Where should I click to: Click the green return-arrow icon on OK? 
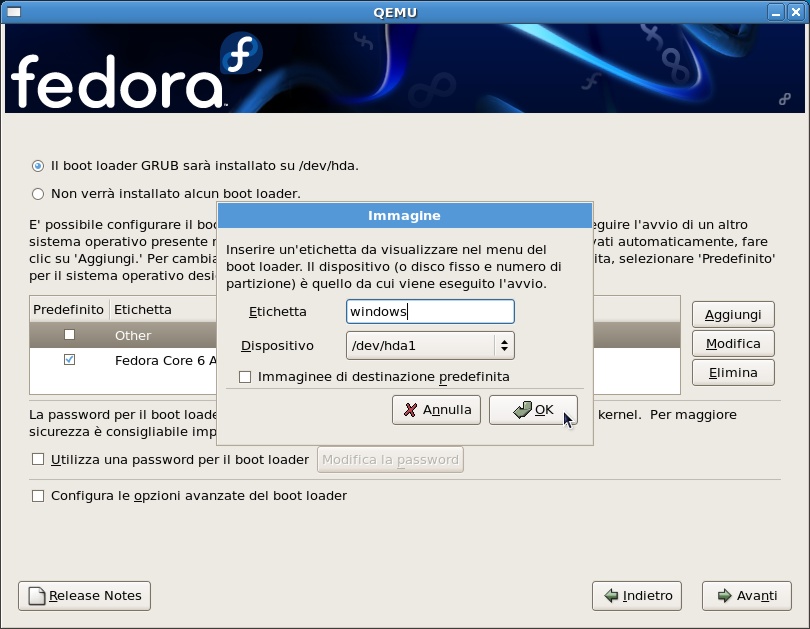pos(522,410)
